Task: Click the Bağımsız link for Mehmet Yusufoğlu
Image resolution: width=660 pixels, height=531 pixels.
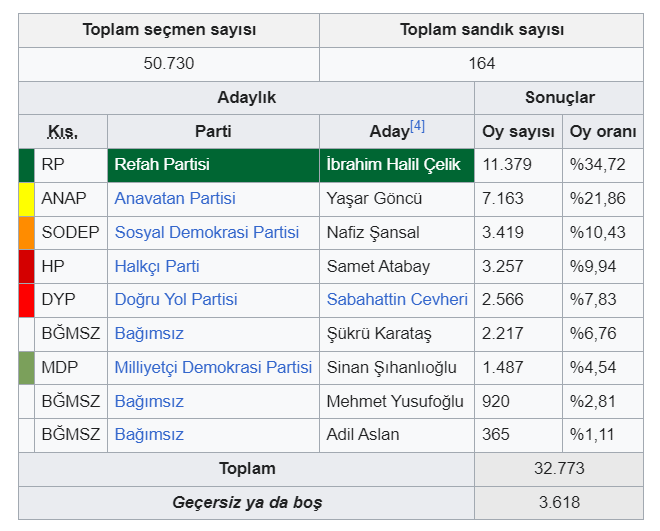Action: coord(149,401)
